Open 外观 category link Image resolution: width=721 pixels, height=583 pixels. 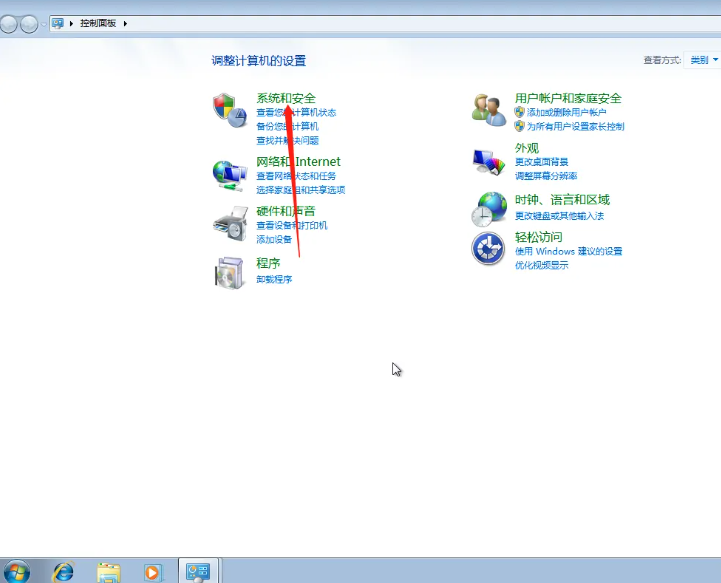click(526, 148)
